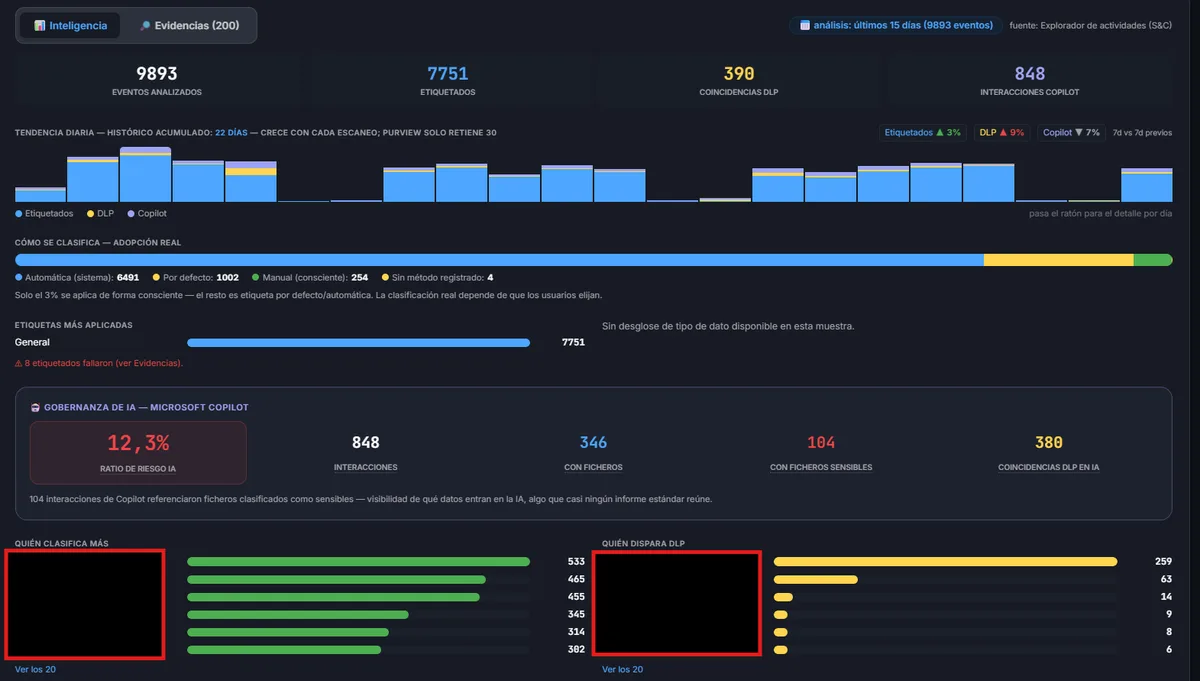The width and height of the screenshot is (1200, 681).
Task: Click the blue Etiquetados legend dot
Action: click(18, 213)
